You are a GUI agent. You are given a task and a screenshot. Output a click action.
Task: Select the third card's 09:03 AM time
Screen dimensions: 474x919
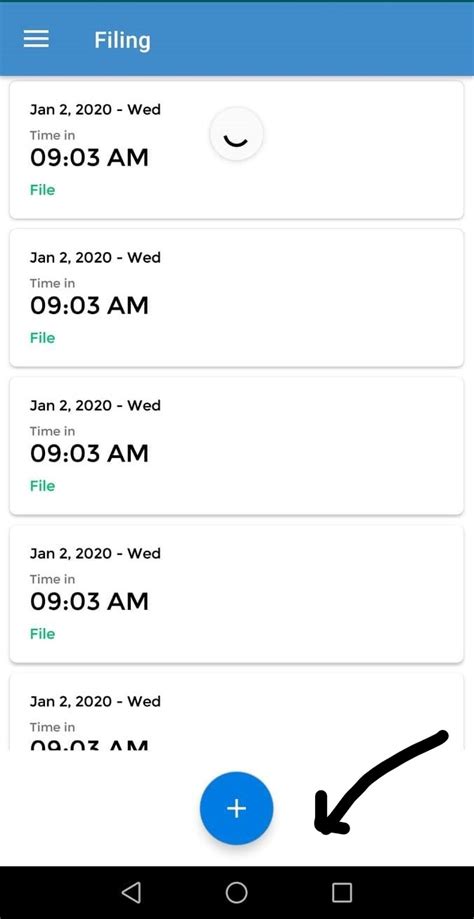coord(89,454)
